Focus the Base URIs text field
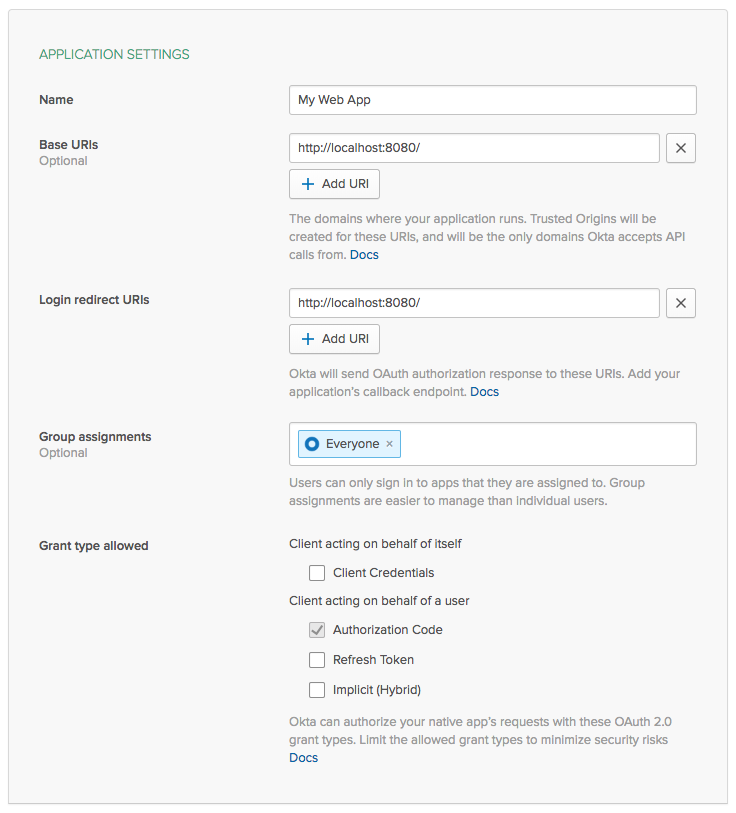Viewport: 736px width, 813px height. 474,148
